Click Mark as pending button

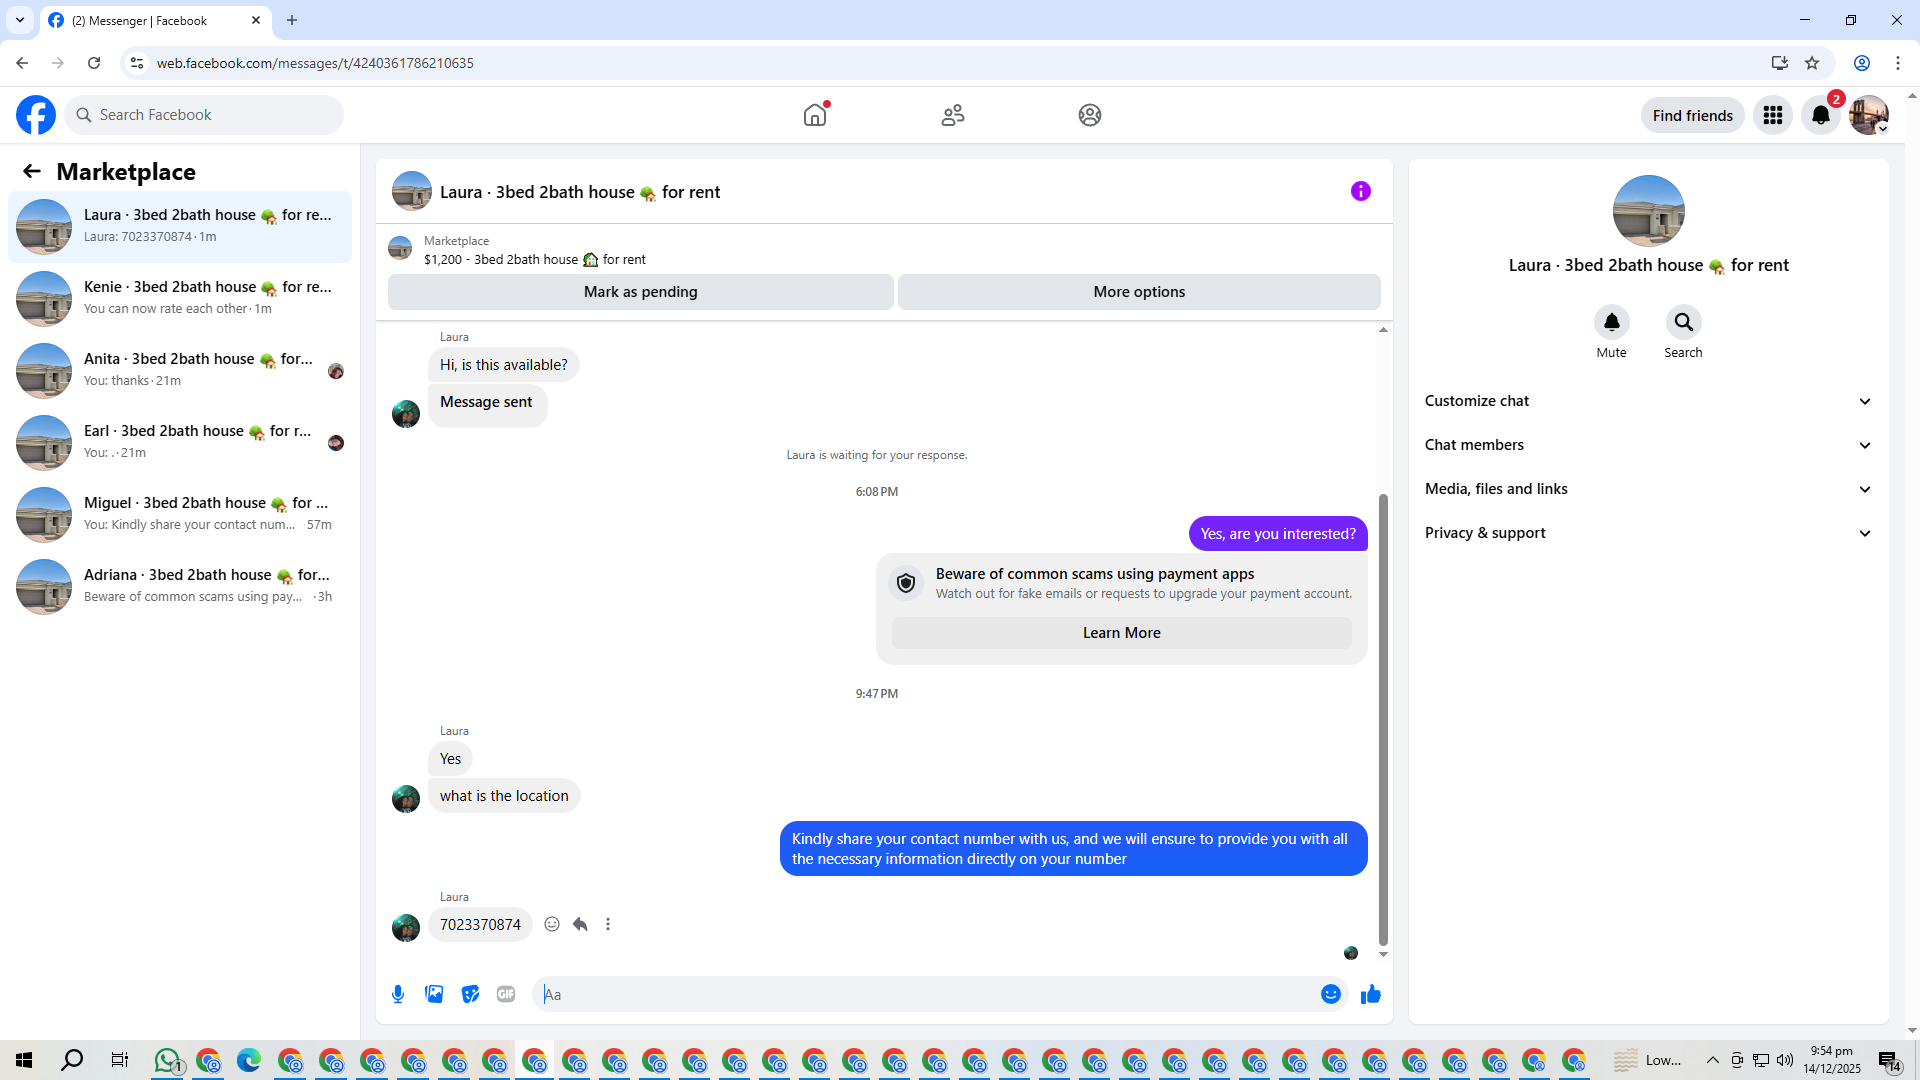click(x=640, y=292)
